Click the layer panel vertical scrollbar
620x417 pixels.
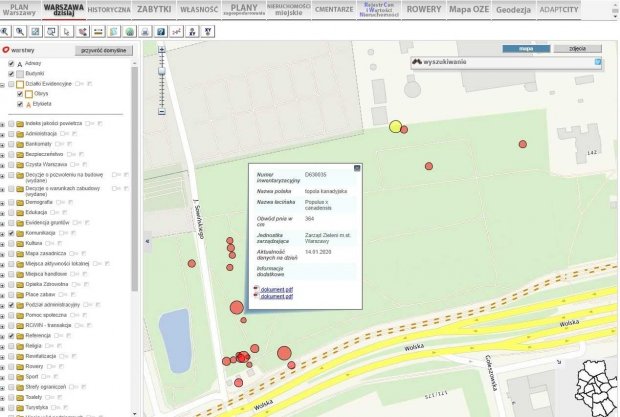[x=134, y=178]
